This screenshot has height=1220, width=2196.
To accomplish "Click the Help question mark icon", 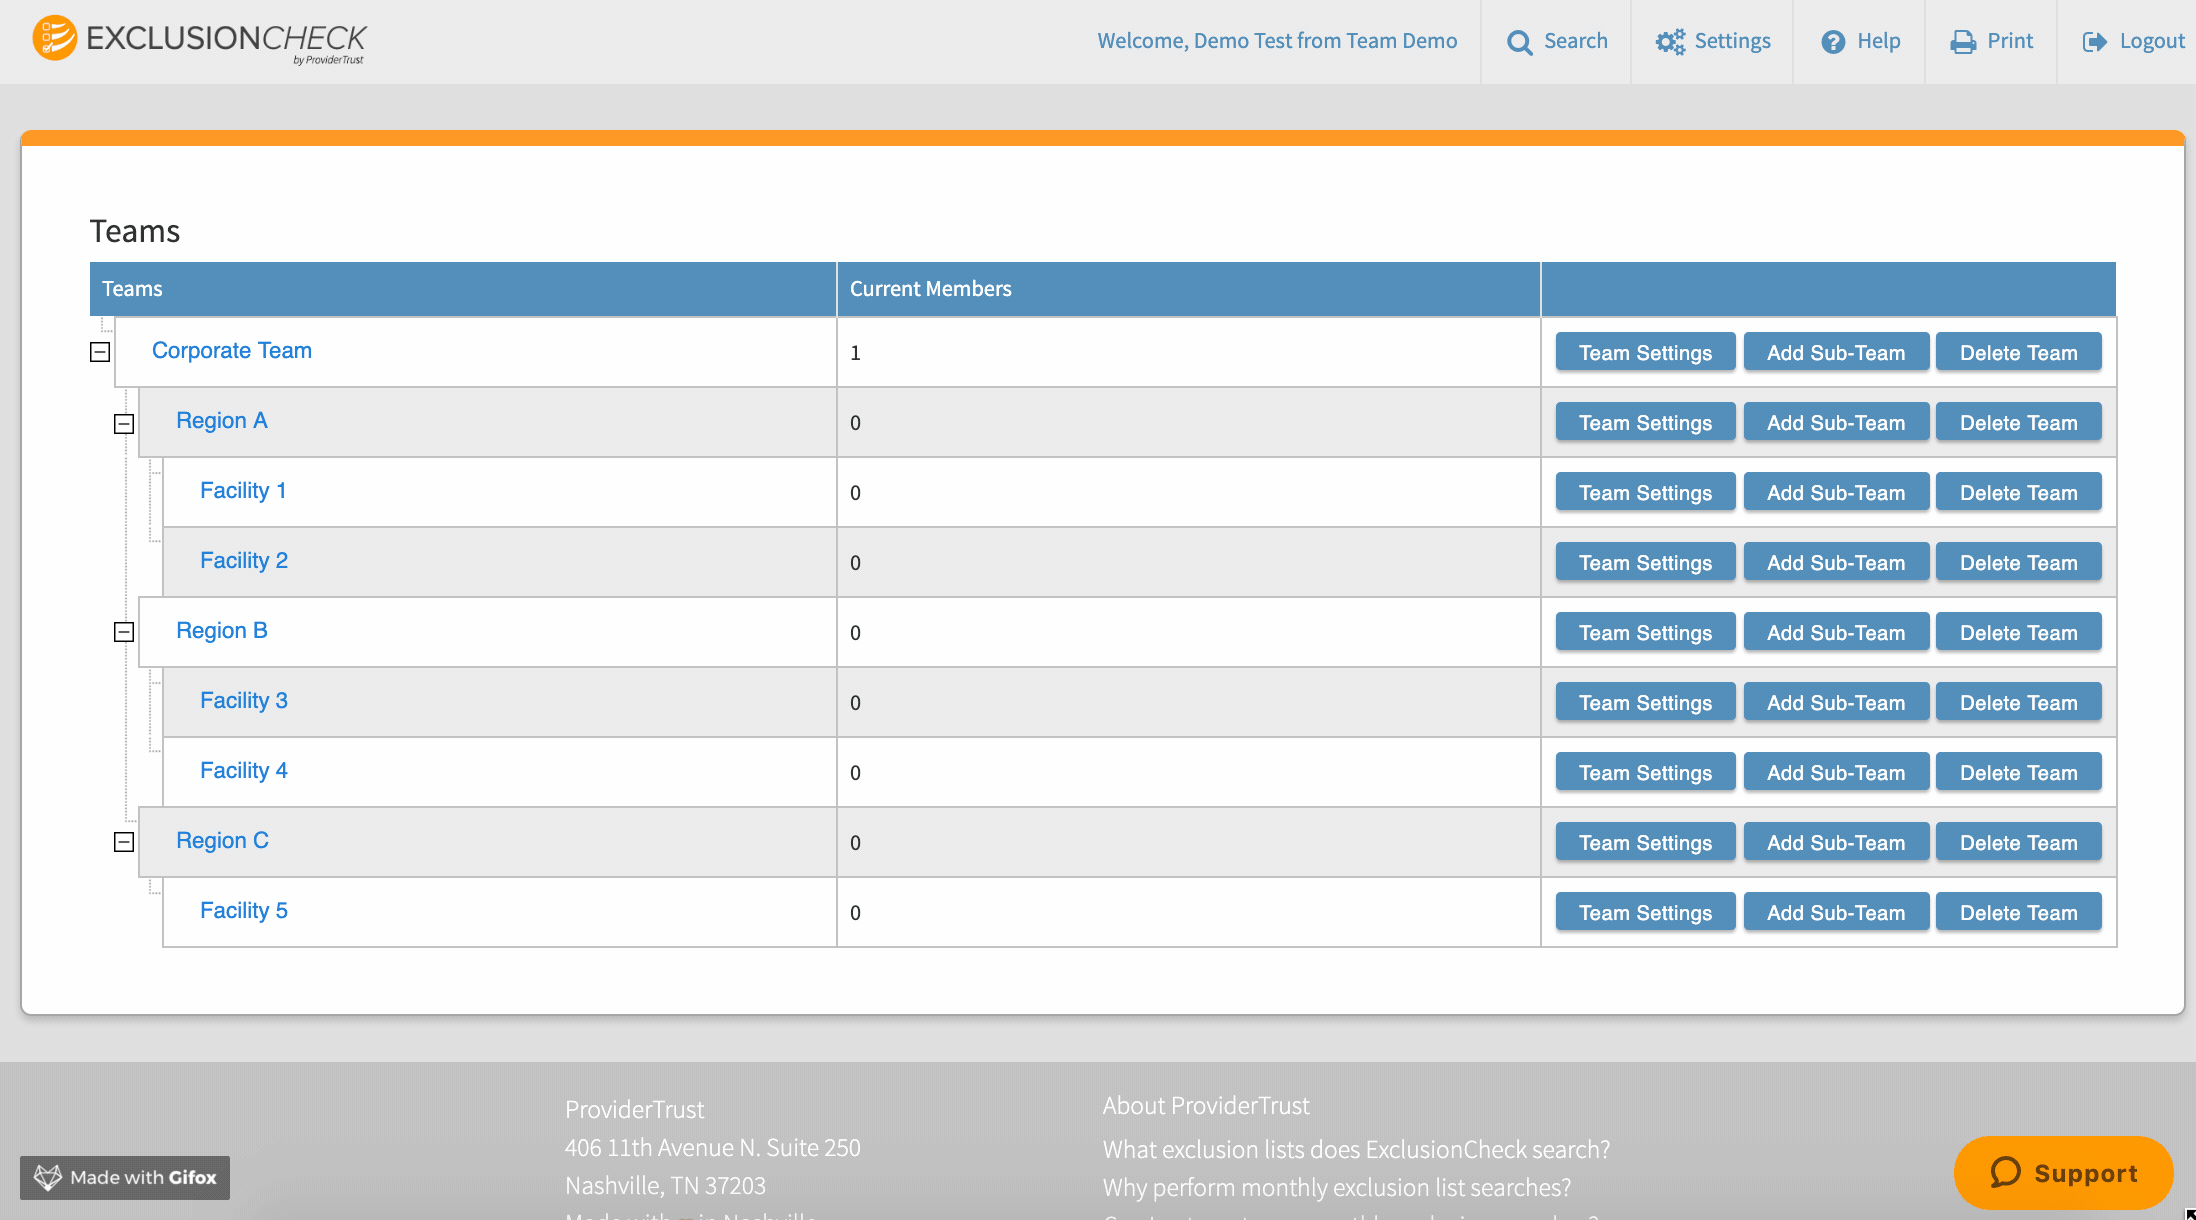I will (1833, 42).
